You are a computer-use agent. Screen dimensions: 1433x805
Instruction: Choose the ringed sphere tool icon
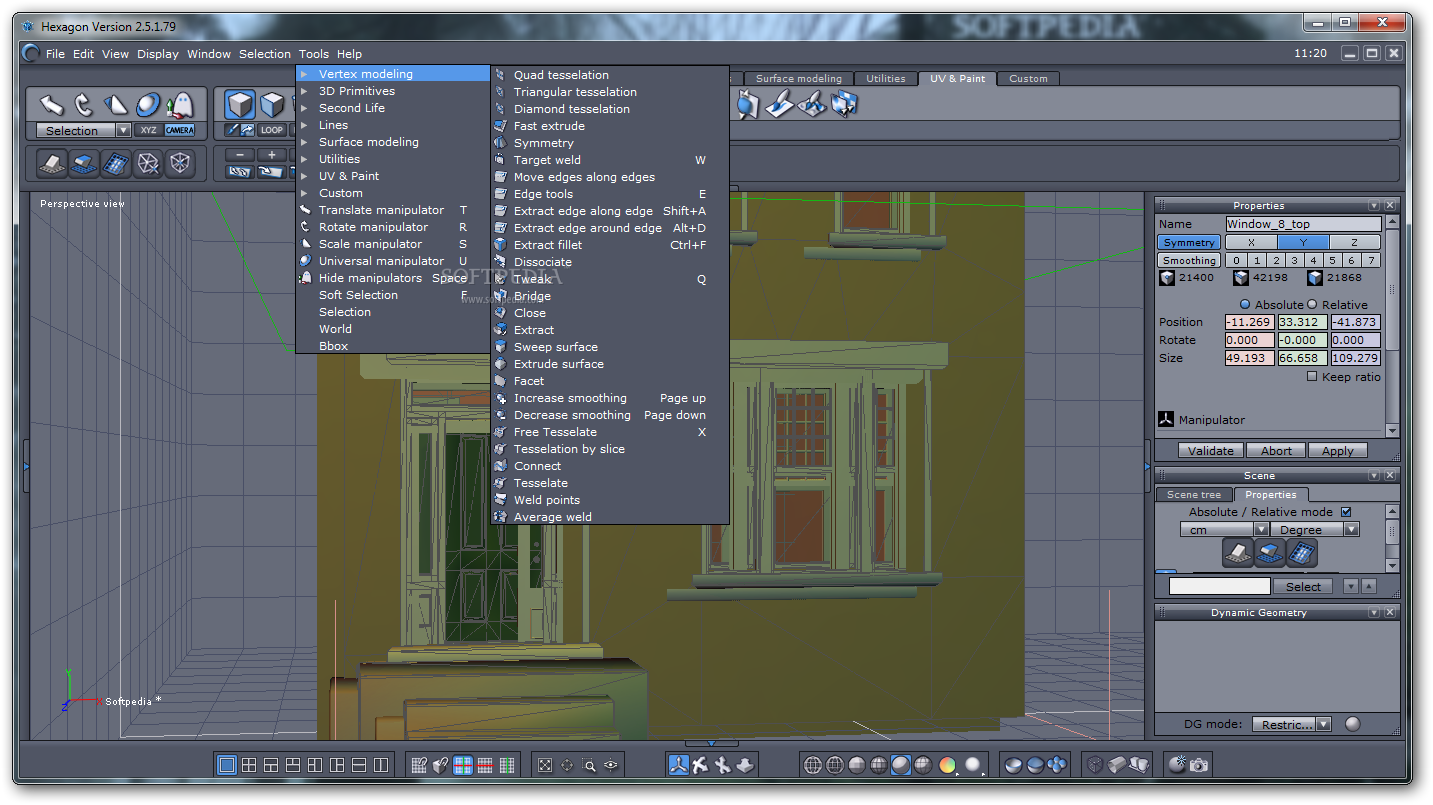[x=148, y=104]
